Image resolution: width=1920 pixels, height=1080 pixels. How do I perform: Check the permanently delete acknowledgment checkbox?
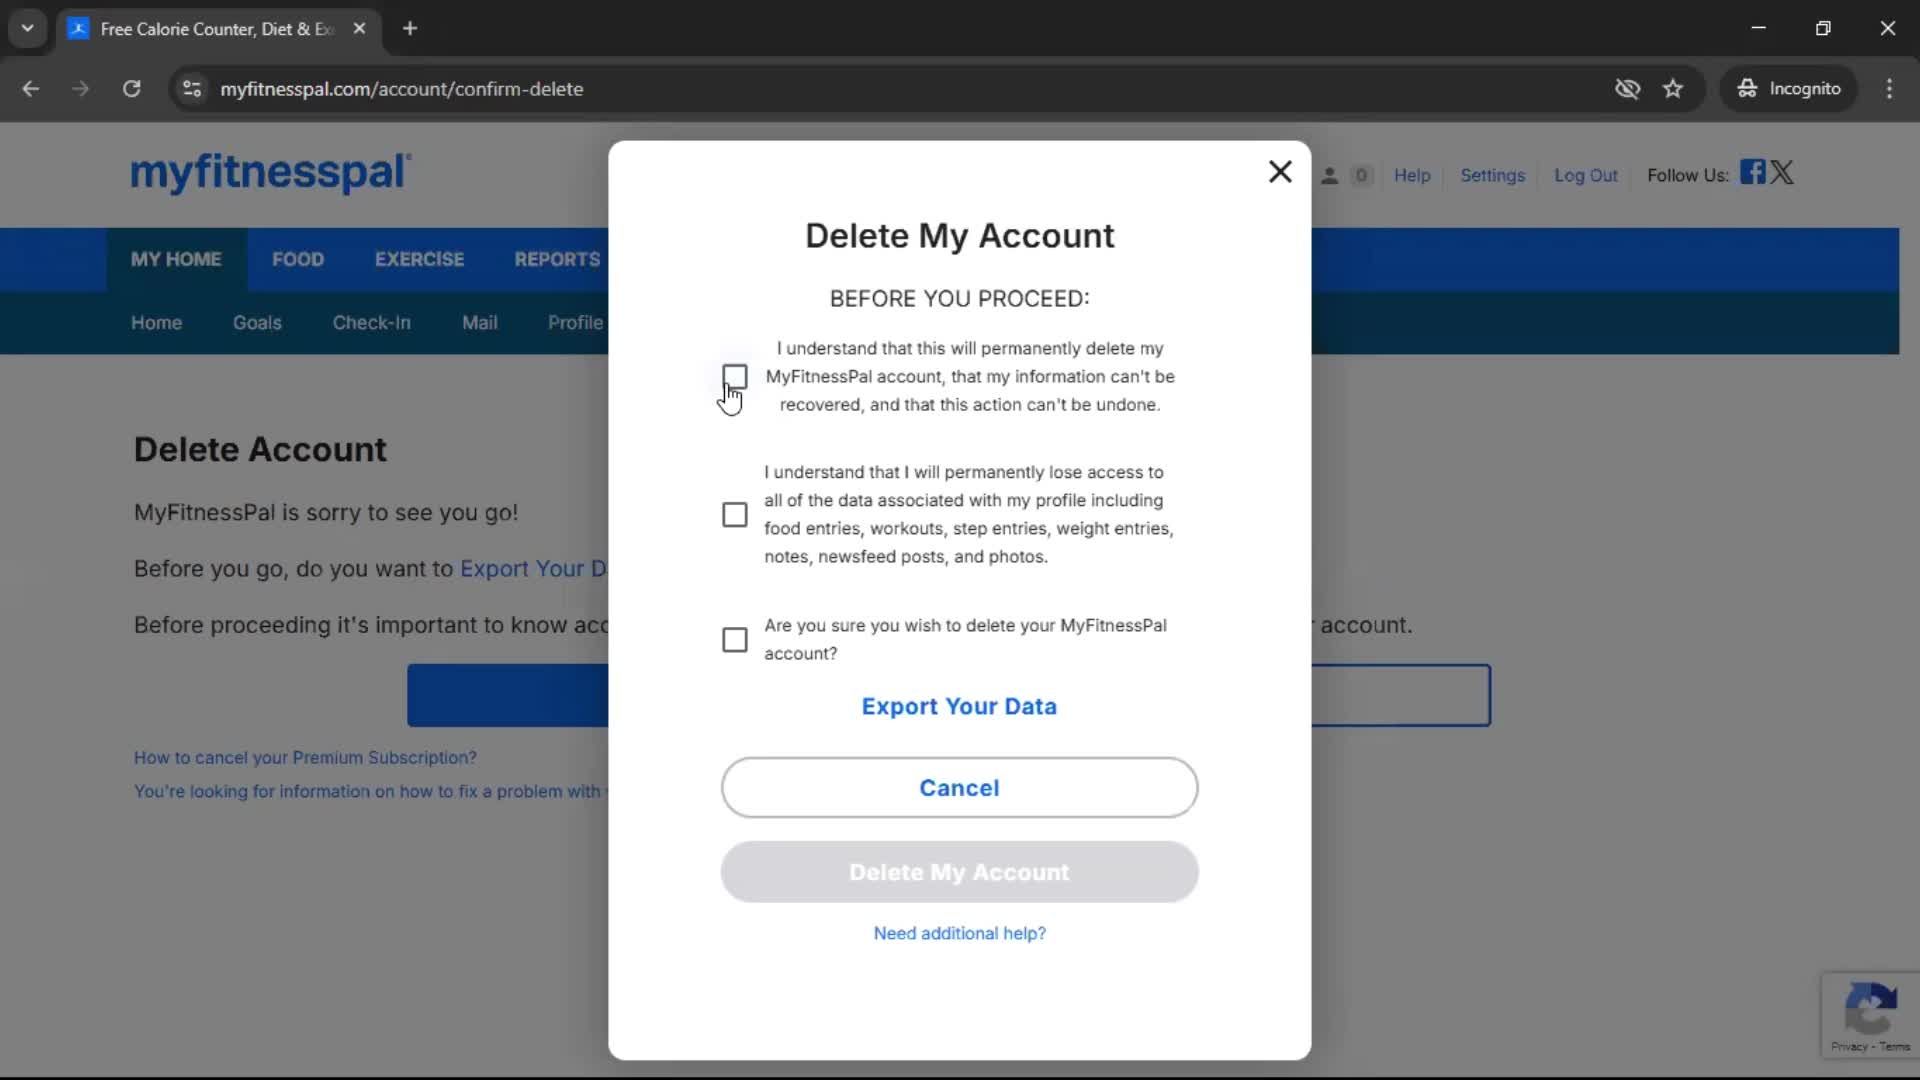pyautogui.click(x=735, y=377)
